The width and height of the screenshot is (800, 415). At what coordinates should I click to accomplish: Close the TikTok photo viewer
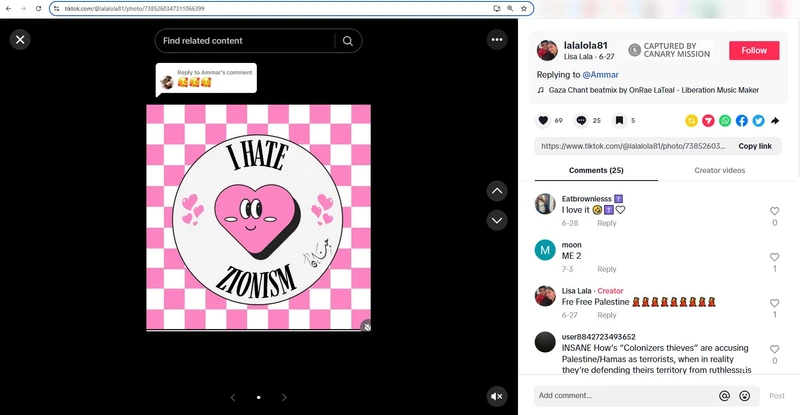[x=20, y=40]
